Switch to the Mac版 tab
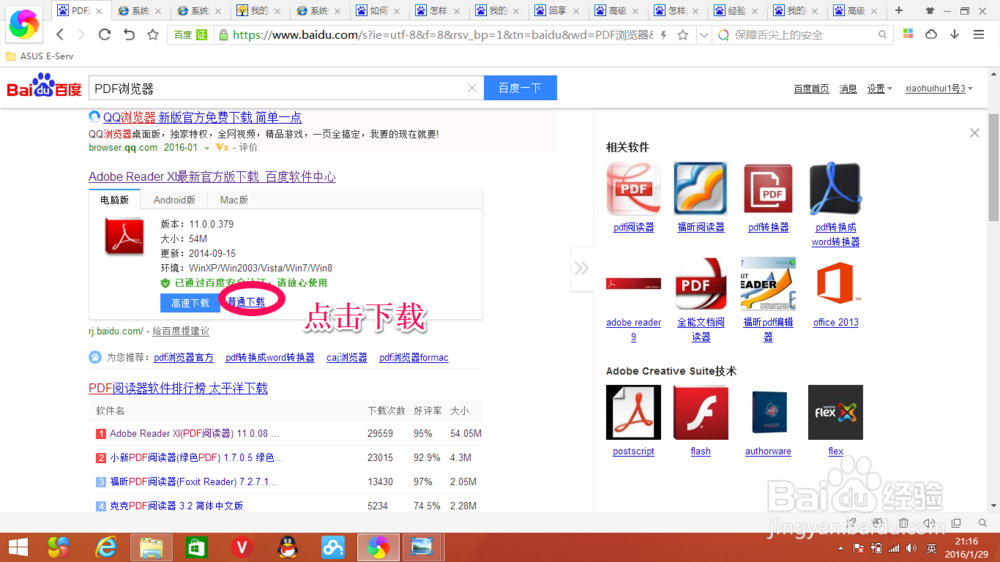Screen dimensions: 1000x562 click(233, 200)
